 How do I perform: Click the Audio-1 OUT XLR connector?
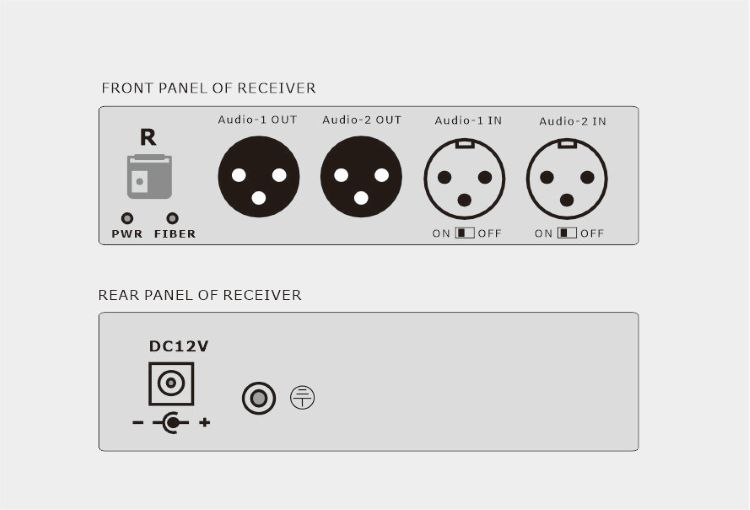pyautogui.click(x=259, y=177)
